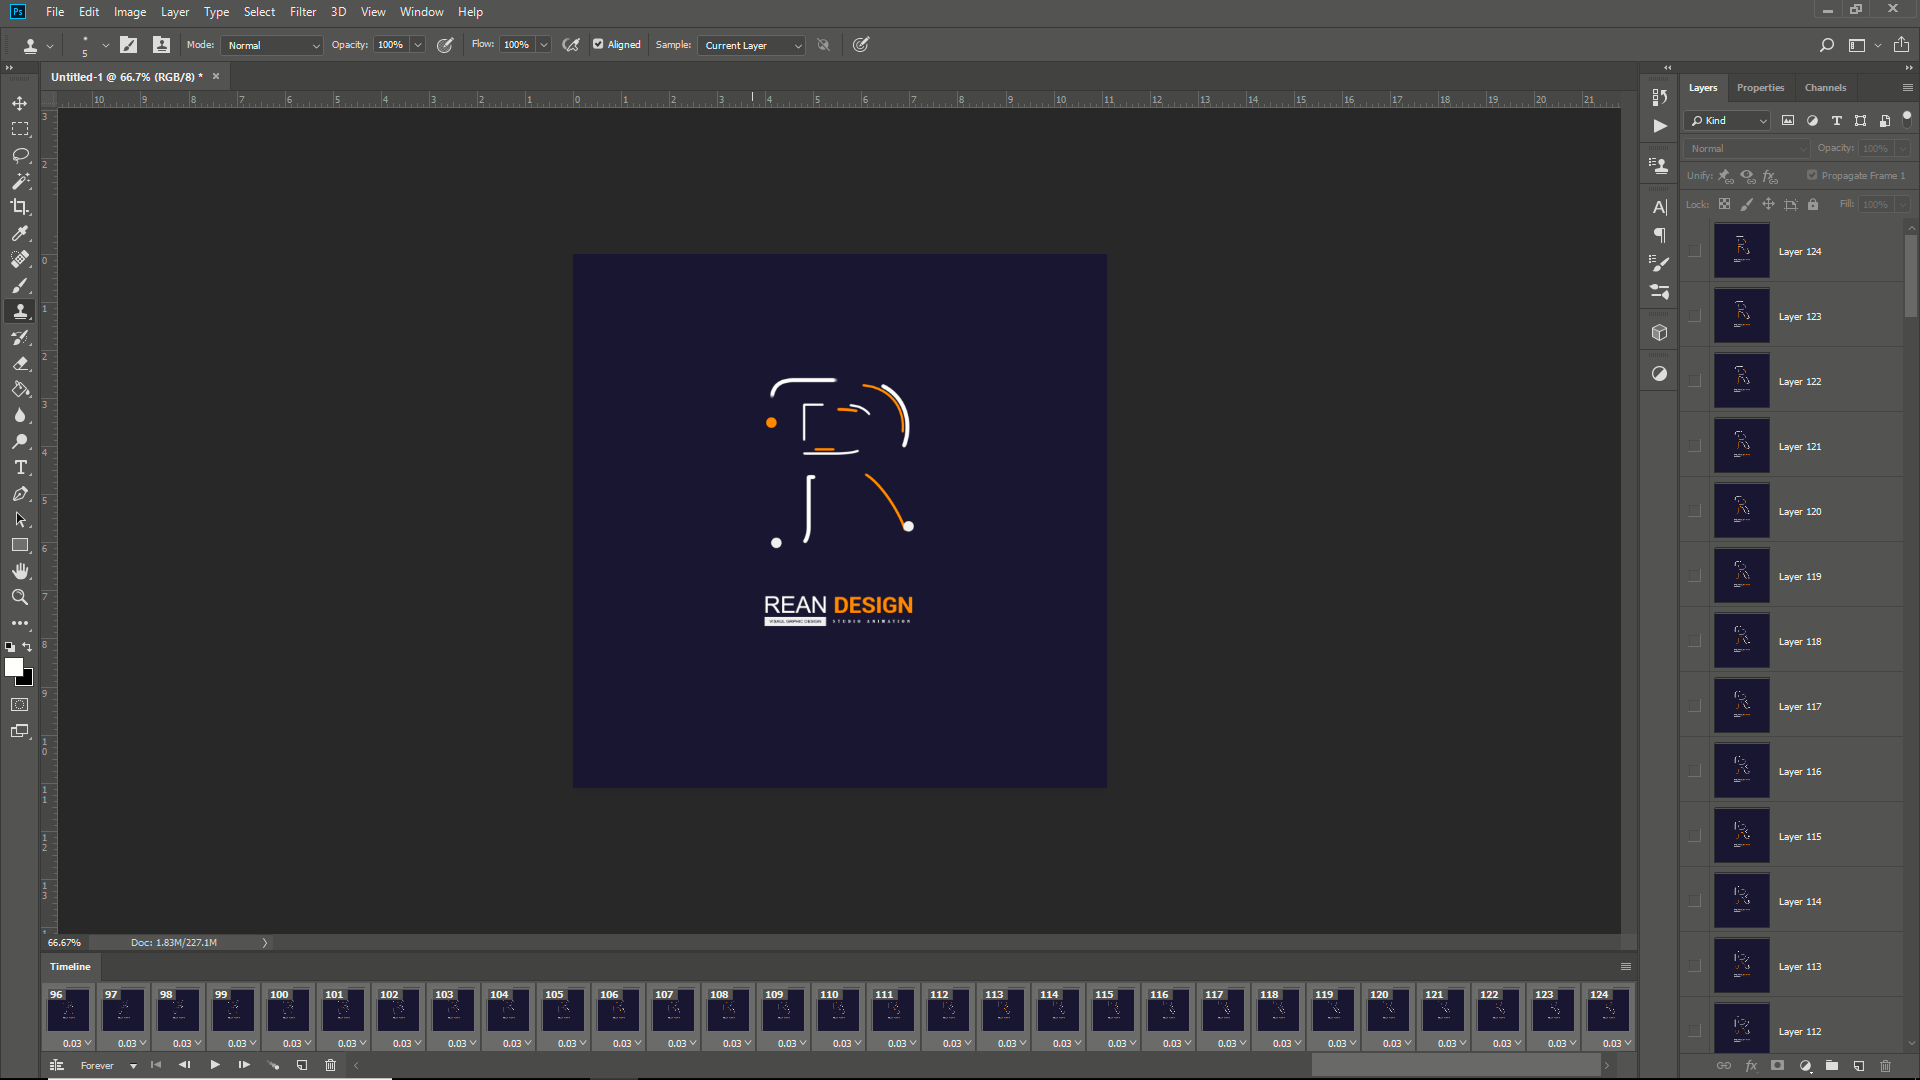Open the File menu
Viewport: 1920px width, 1080px height.
55,12
